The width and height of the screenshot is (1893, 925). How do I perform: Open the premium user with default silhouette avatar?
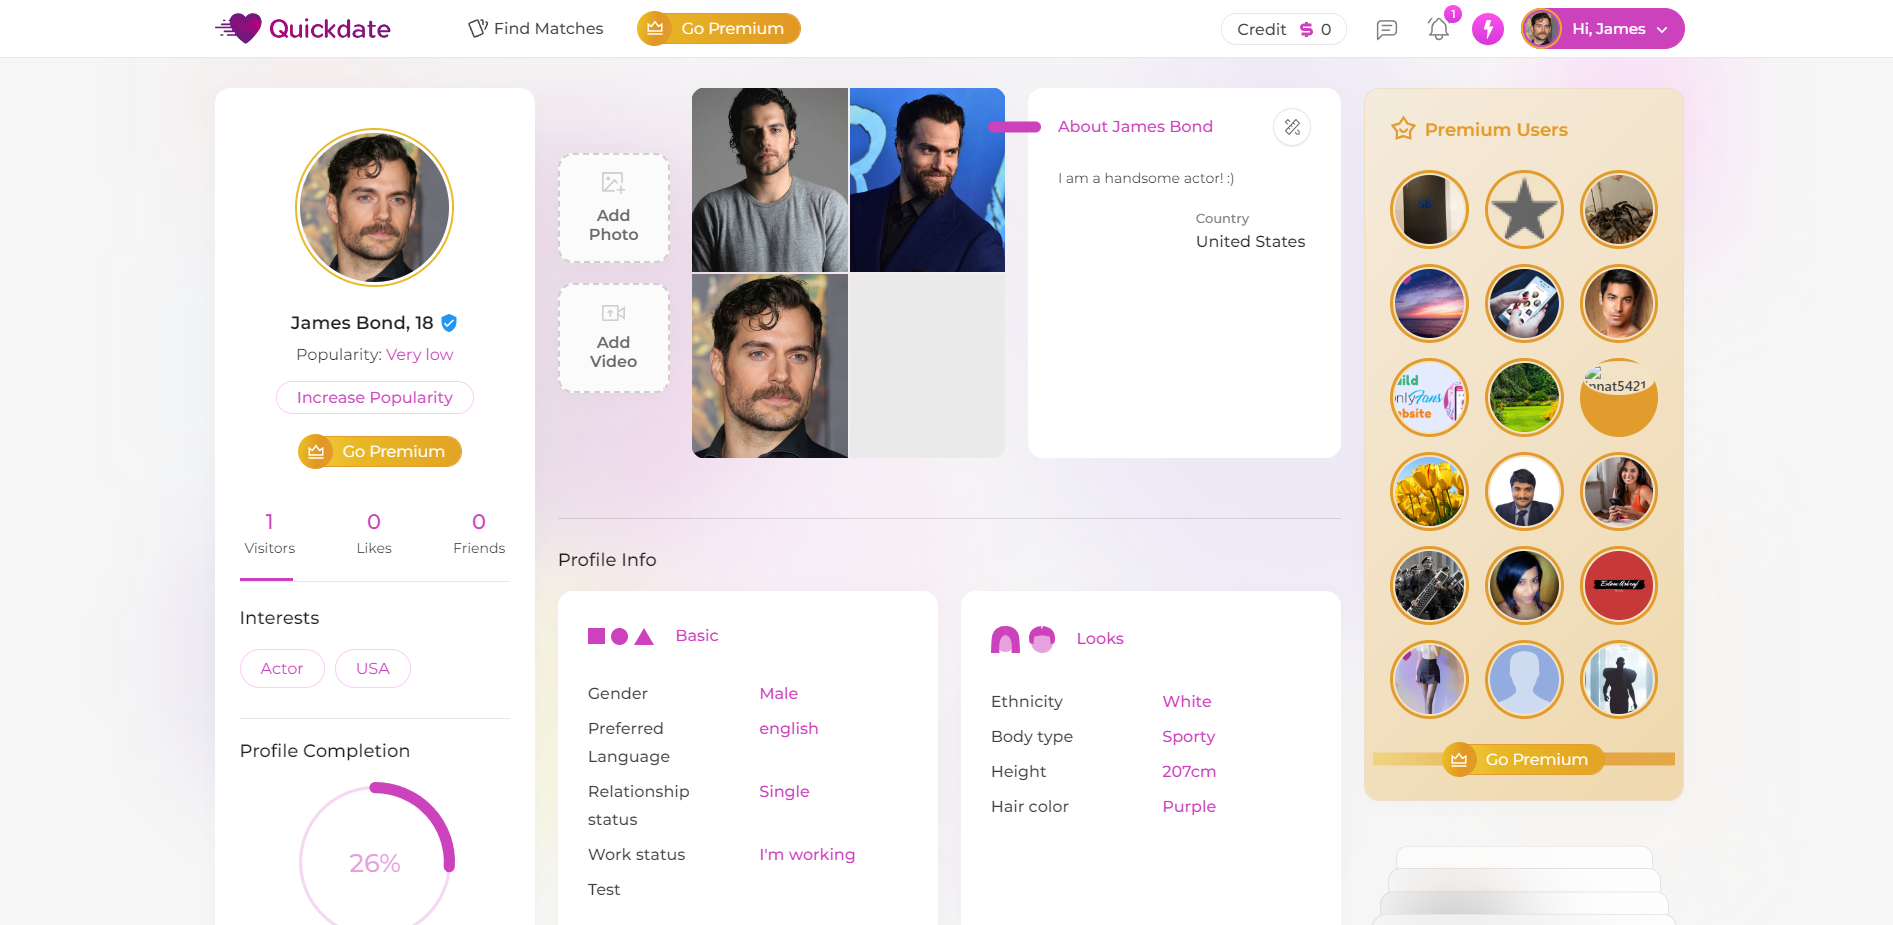pos(1524,679)
